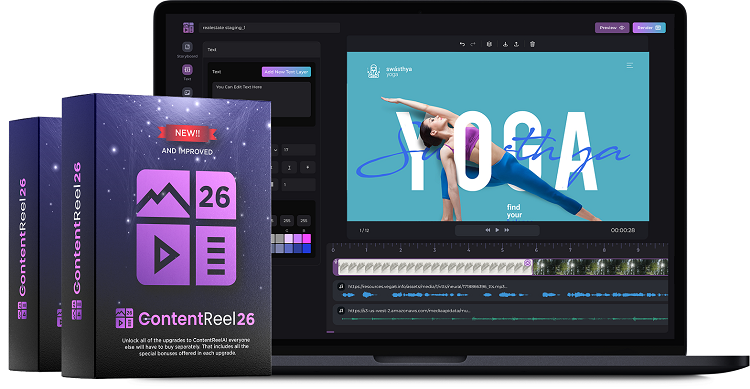
Task: Open the font dropdown chevron beside the 17 field
Action: pos(275,150)
